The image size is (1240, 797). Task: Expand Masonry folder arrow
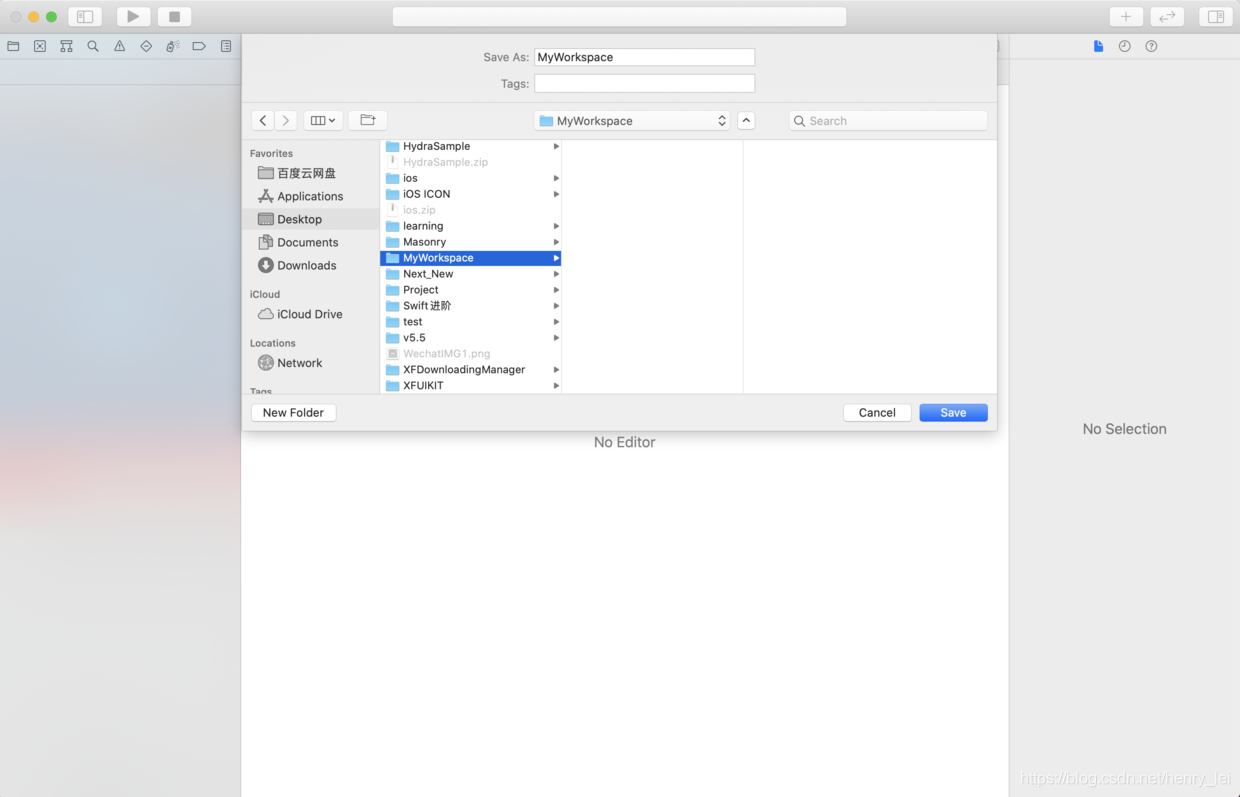[556, 242]
